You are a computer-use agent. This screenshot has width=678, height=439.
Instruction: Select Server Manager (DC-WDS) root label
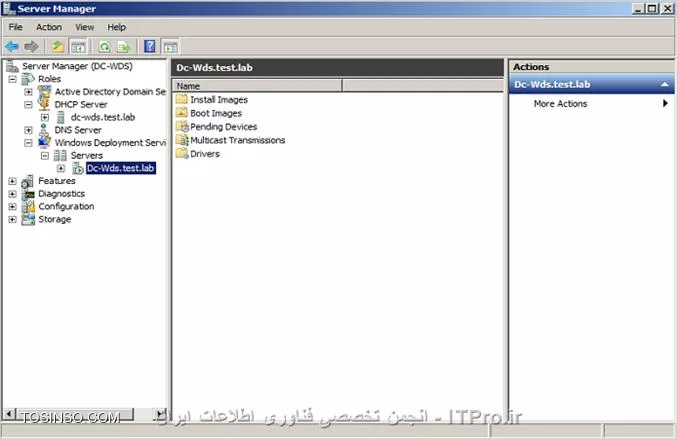[77, 66]
